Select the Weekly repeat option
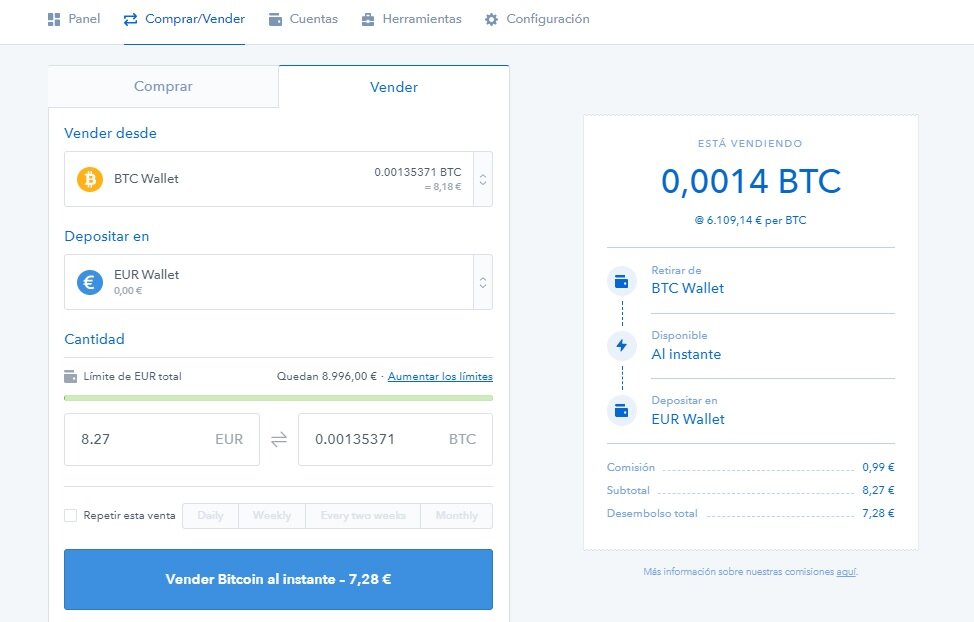This screenshot has width=974, height=622. point(272,516)
